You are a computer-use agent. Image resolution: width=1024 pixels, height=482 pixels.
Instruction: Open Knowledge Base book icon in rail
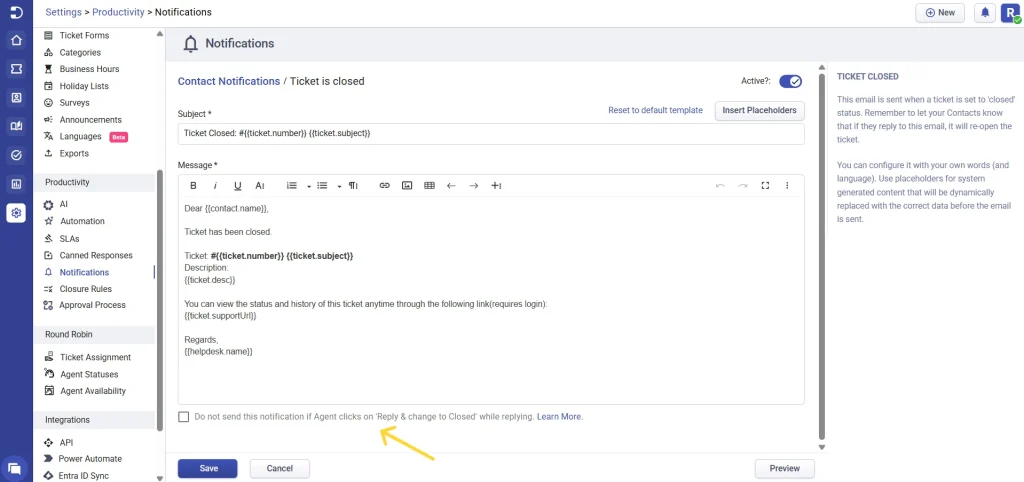(16, 127)
